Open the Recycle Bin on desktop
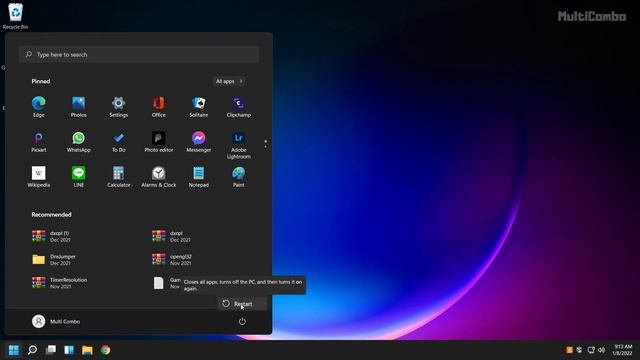The height and width of the screenshot is (360, 640). click(x=16, y=16)
